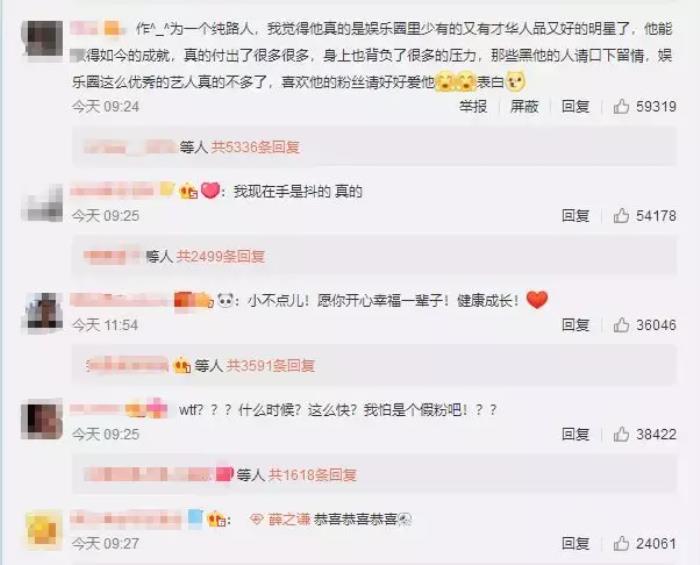Expand 共3591条回复 replies
The width and height of the screenshot is (700, 565).
tap(271, 366)
